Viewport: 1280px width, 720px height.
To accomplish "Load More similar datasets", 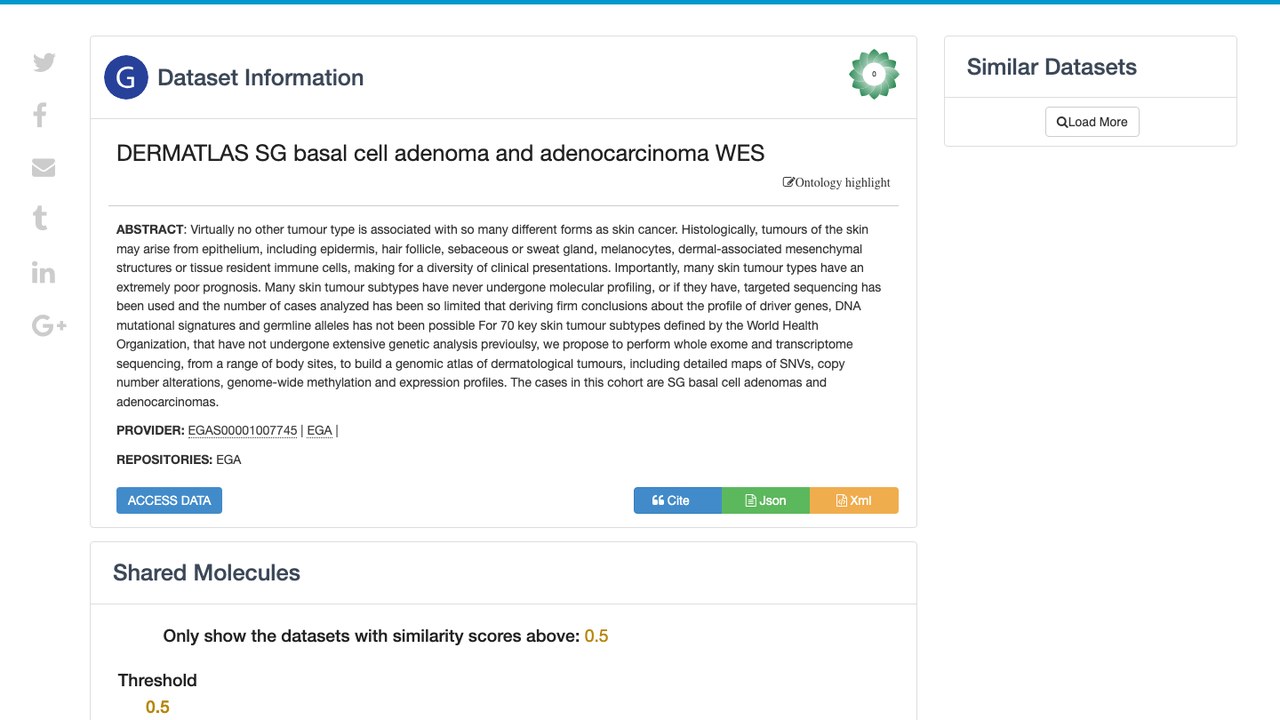I will tap(1092, 122).
